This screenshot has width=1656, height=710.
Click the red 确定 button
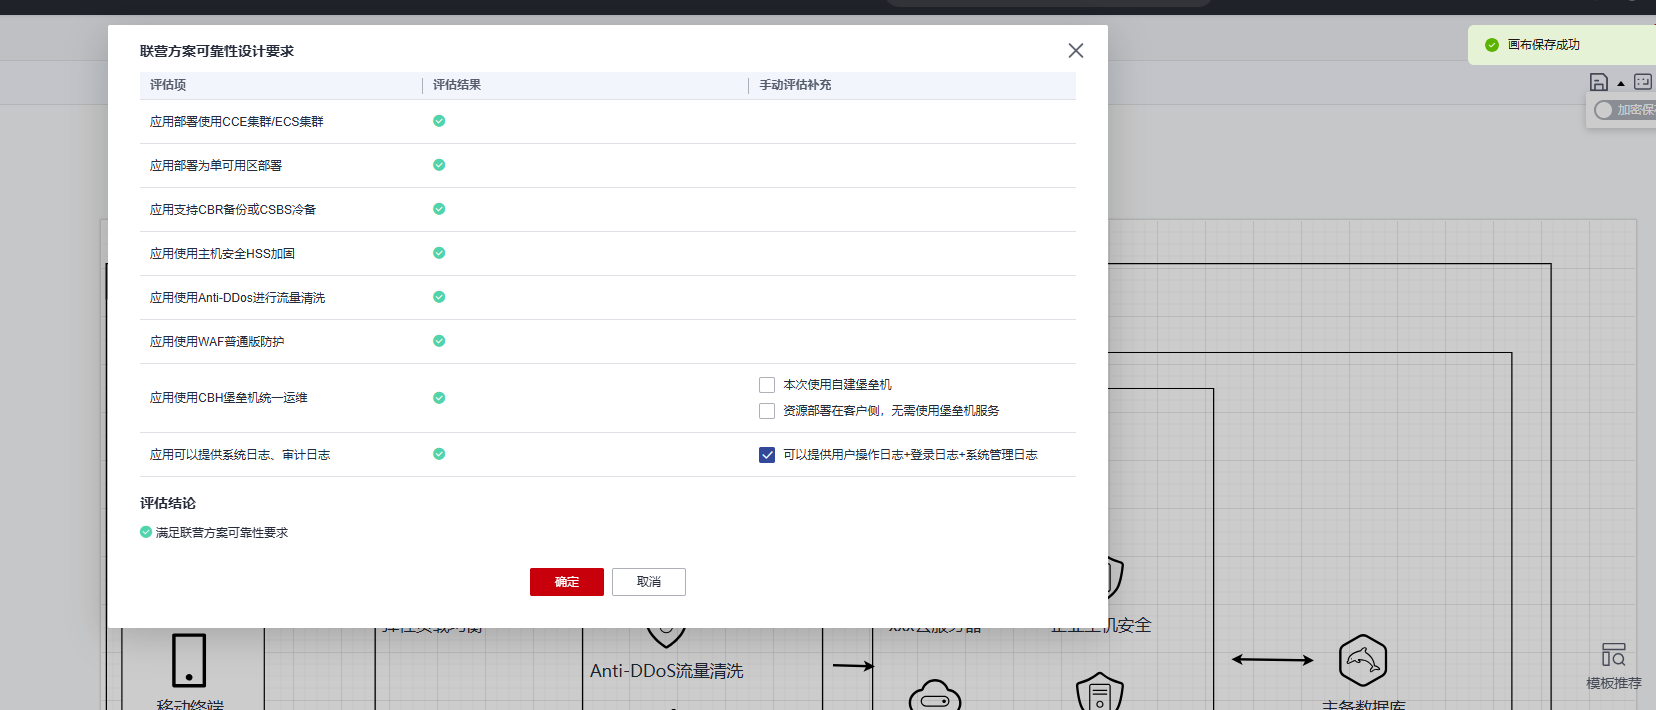pos(567,582)
